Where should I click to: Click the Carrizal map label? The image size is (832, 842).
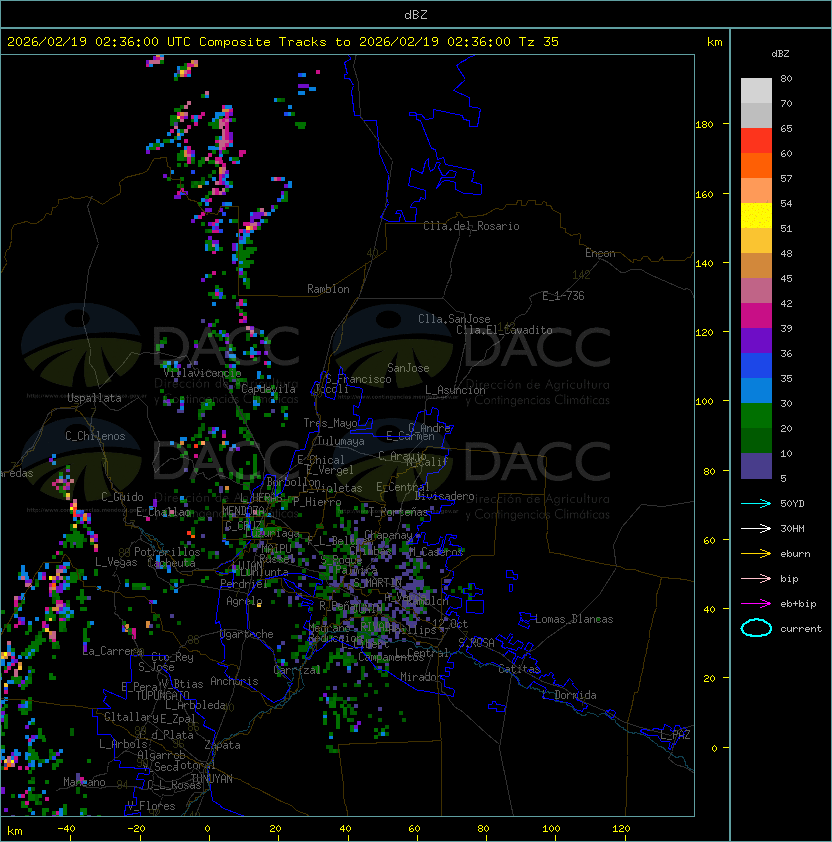coord(297,670)
